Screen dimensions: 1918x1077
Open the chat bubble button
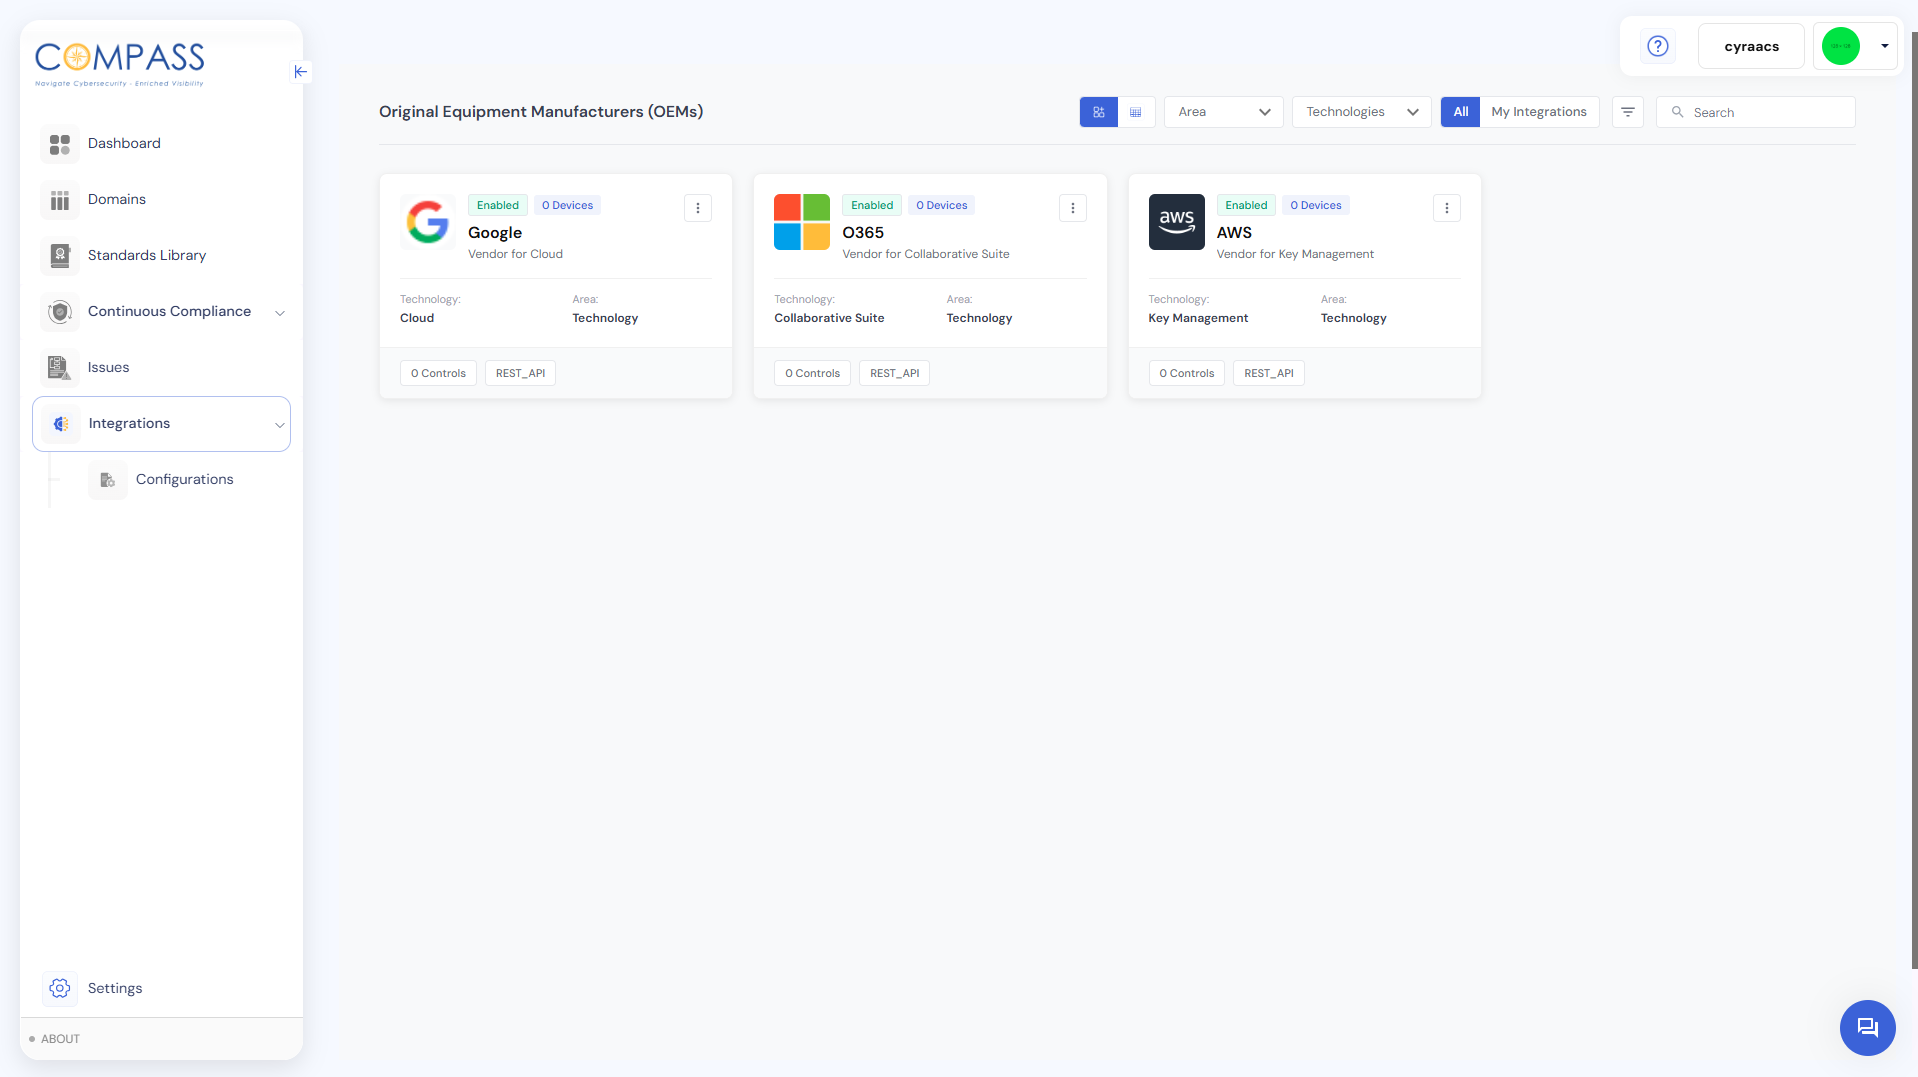(x=1867, y=1027)
